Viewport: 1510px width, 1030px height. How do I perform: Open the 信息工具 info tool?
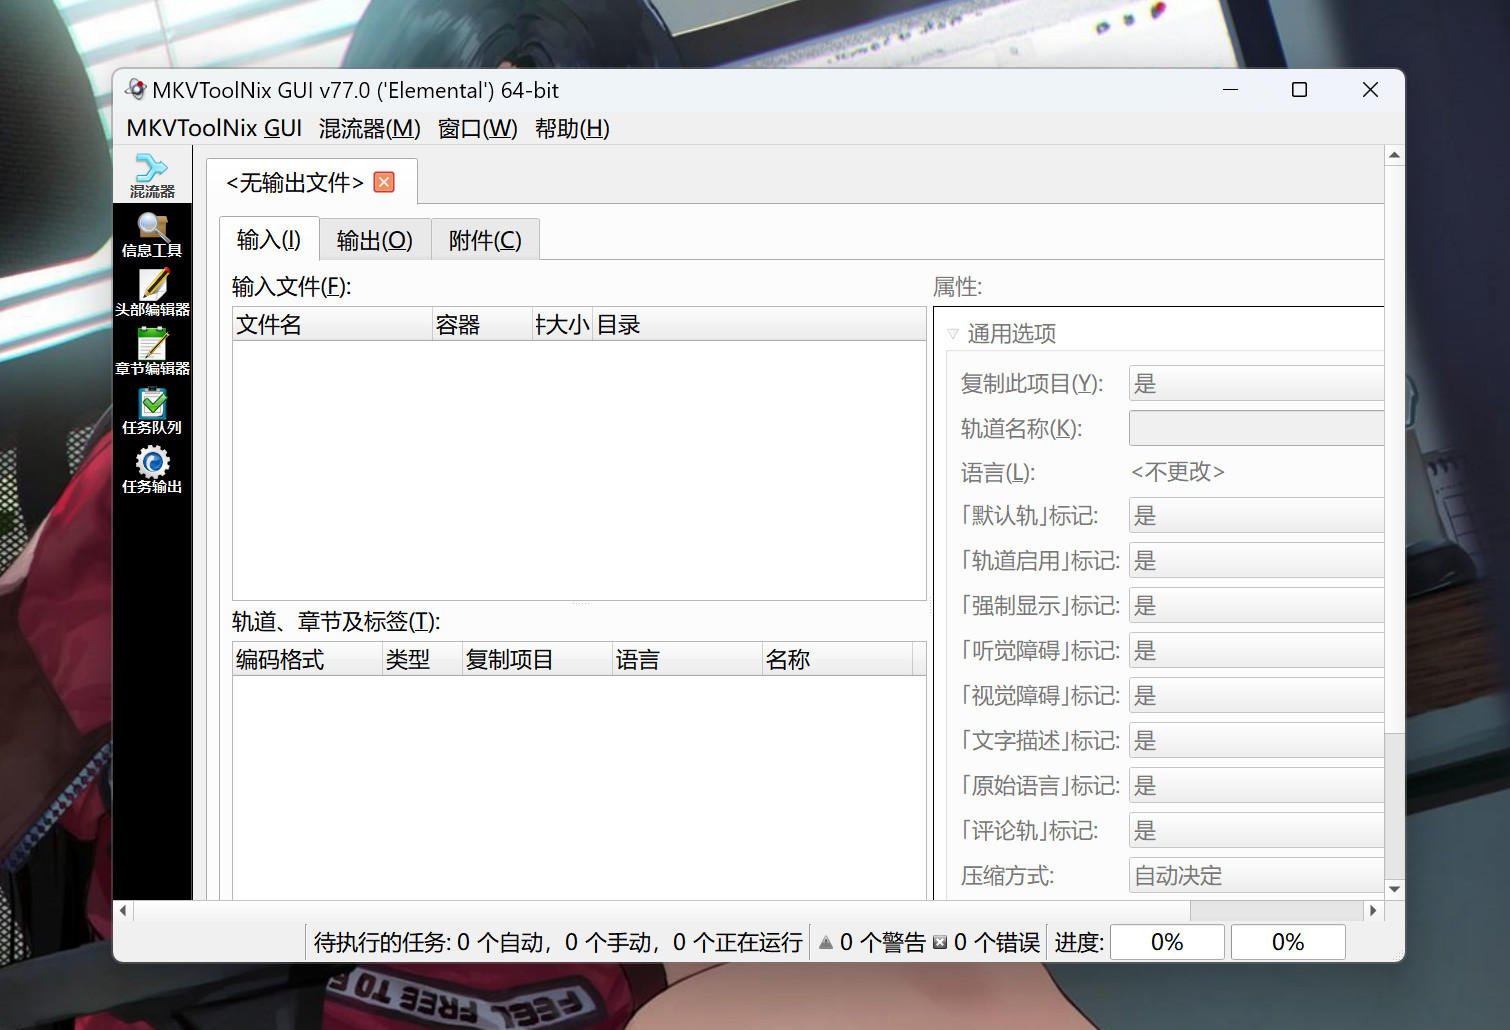[152, 235]
